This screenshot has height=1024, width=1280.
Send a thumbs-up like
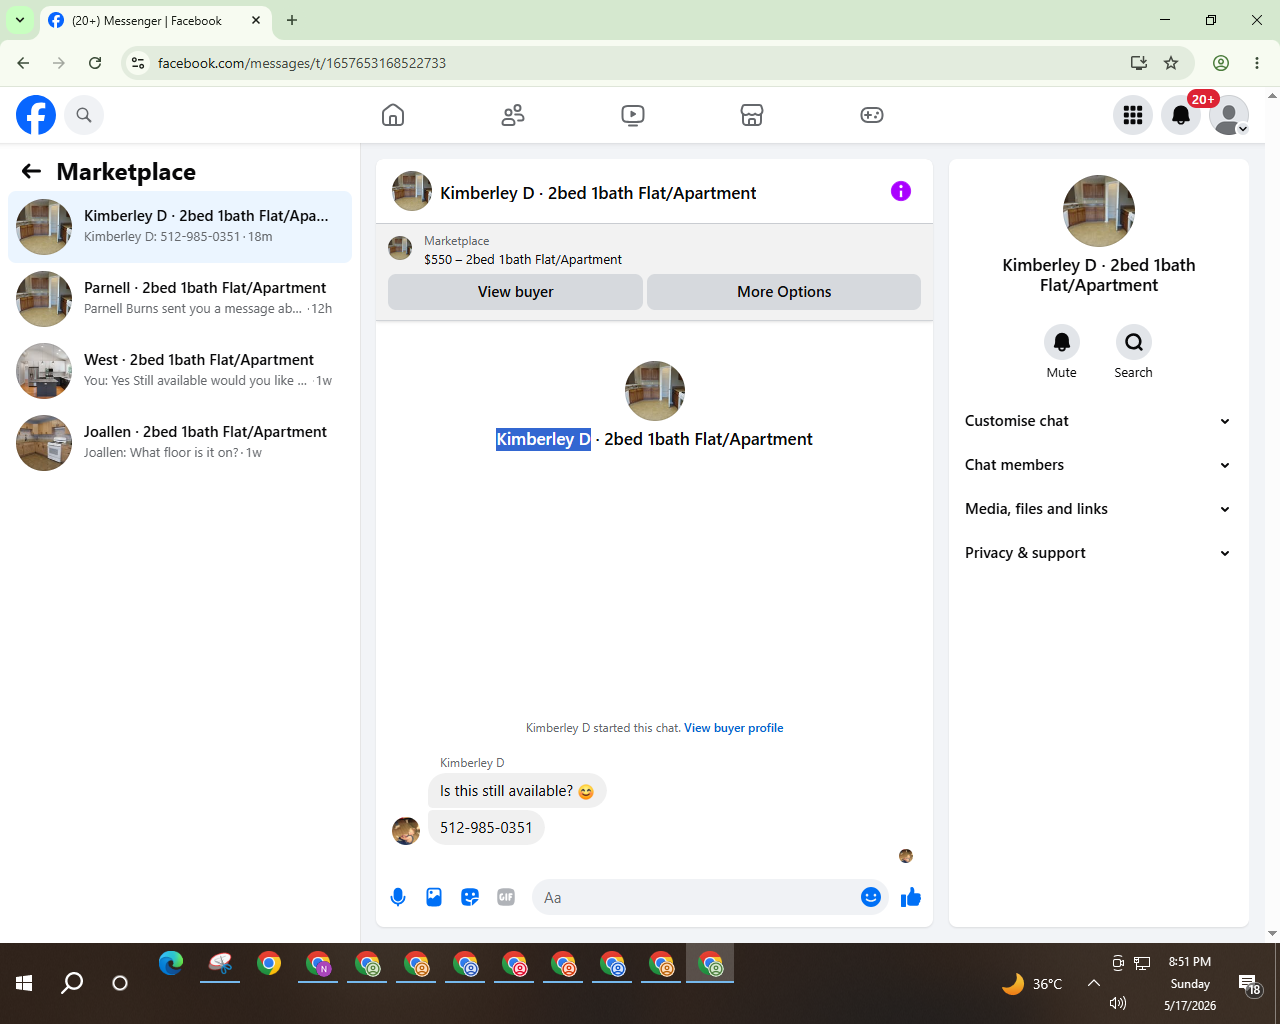(911, 897)
